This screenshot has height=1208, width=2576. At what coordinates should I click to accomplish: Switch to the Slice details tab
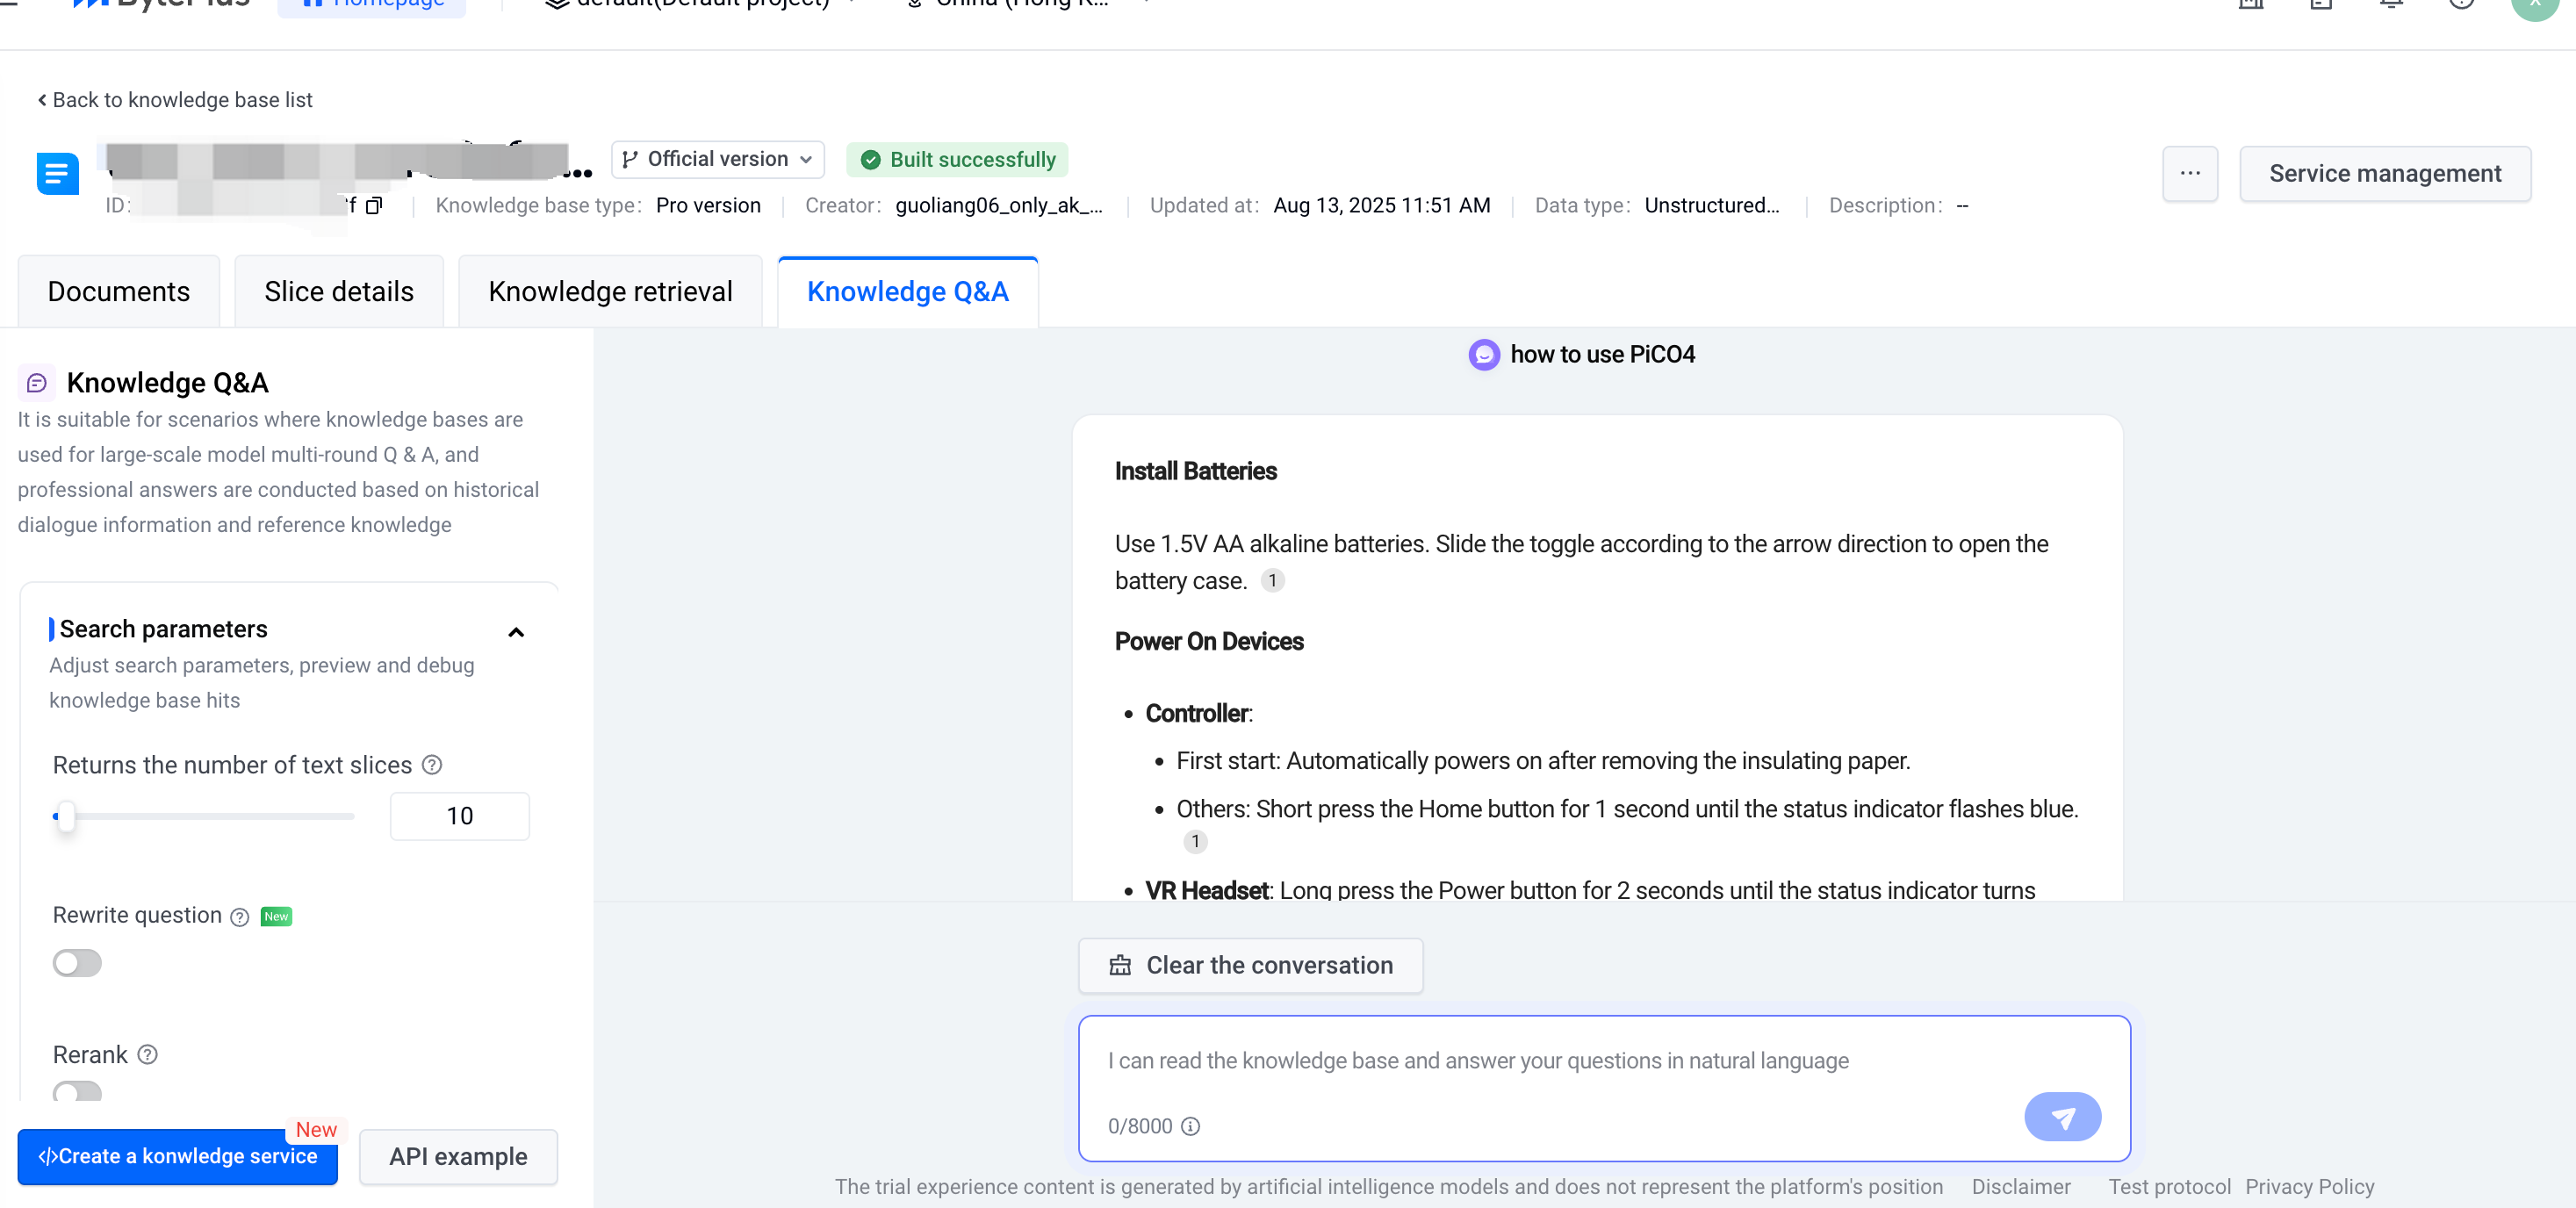coord(338,292)
